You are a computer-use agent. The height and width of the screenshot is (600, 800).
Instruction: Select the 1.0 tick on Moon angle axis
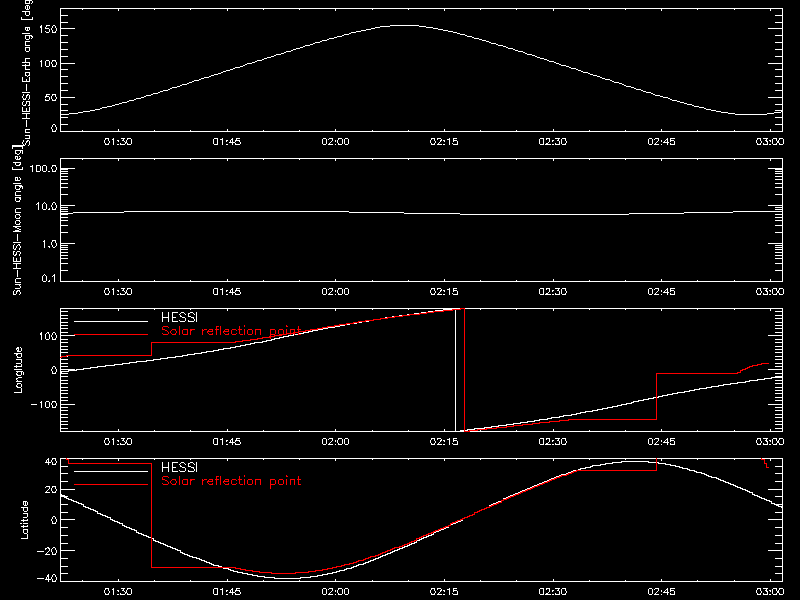(x=49, y=244)
